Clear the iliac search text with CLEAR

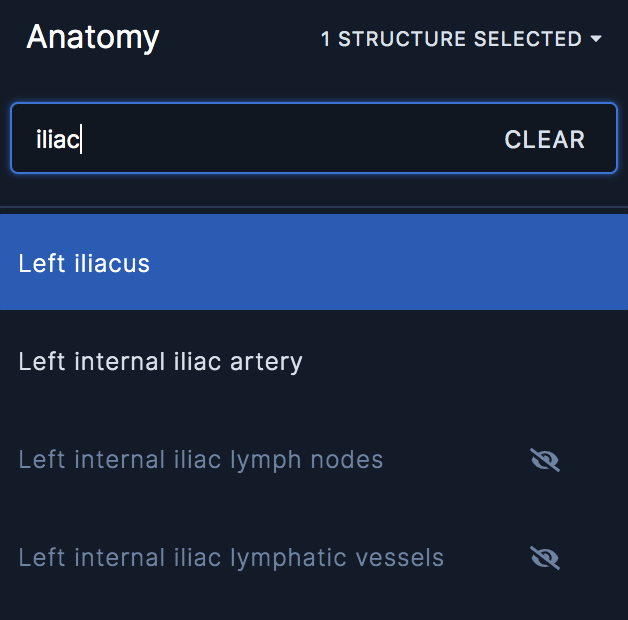click(x=545, y=139)
